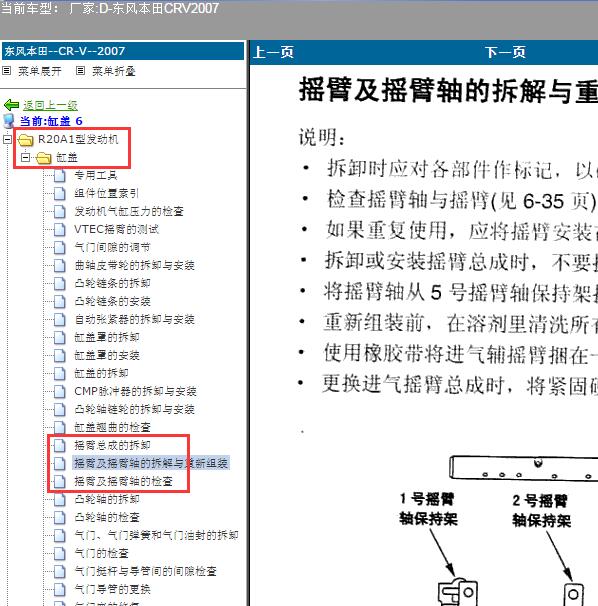Open the 缸盖罩的拆卸 page
Image resolution: width=598 pixels, height=606 pixels.
[x=107, y=337]
